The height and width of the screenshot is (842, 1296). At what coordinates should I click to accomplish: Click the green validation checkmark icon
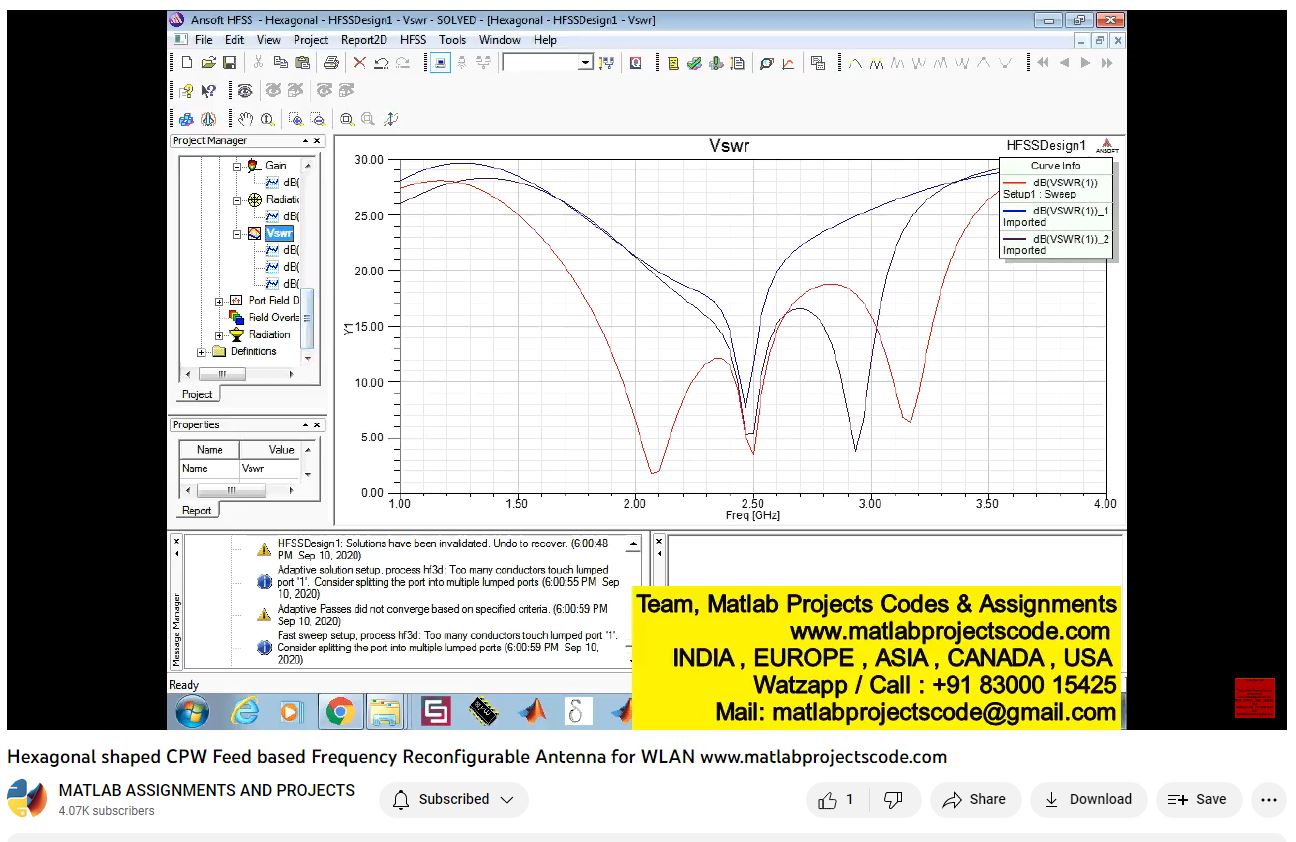(x=694, y=63)
